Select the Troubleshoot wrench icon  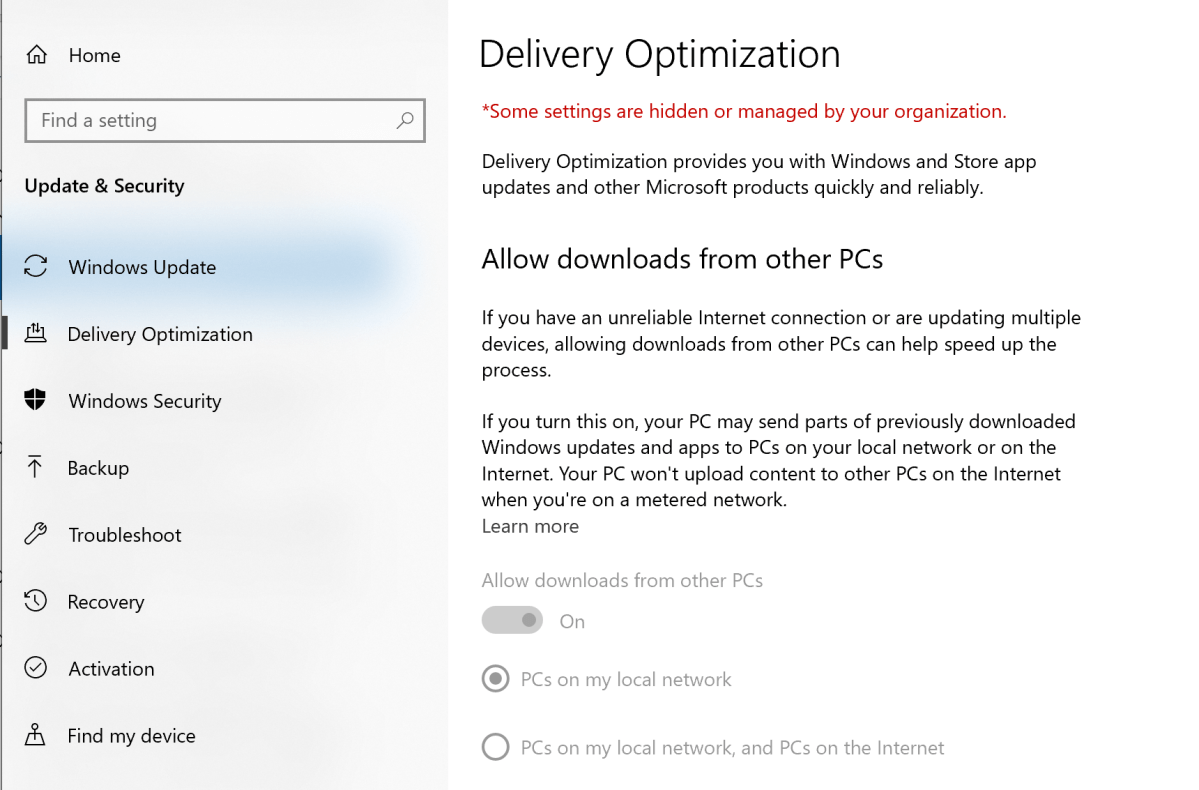[37, 534]
